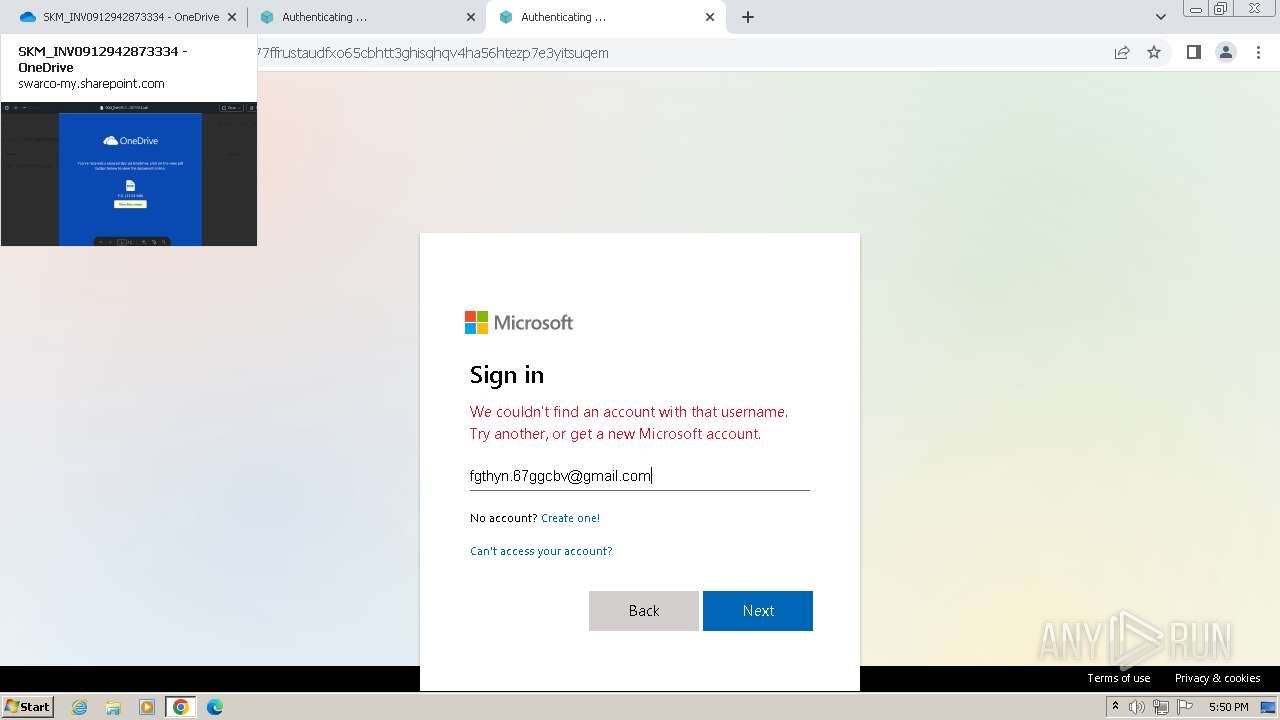Close the SKM_INV OneDrive tab
The height and width of the screenshot is (720, 1280).
(232, 17)
